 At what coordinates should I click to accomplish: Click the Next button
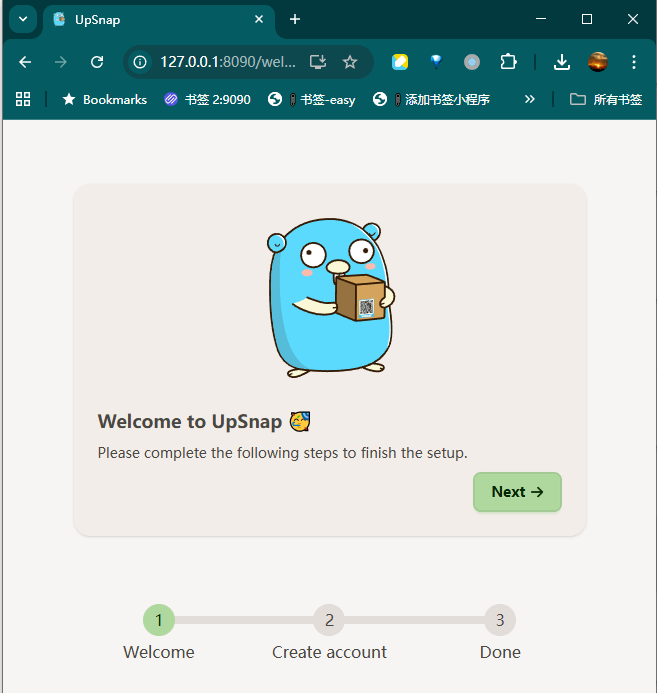517,492
